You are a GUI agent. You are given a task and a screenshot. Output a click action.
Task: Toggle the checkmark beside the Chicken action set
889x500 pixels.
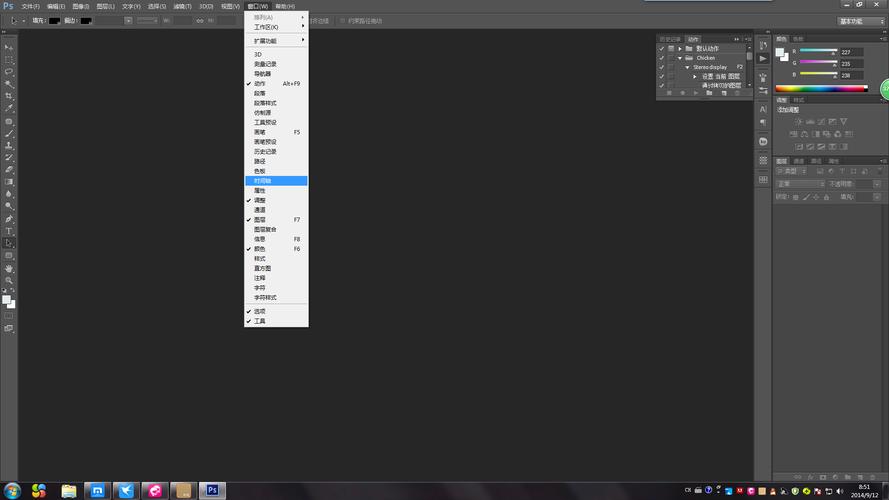coord(661,58)
